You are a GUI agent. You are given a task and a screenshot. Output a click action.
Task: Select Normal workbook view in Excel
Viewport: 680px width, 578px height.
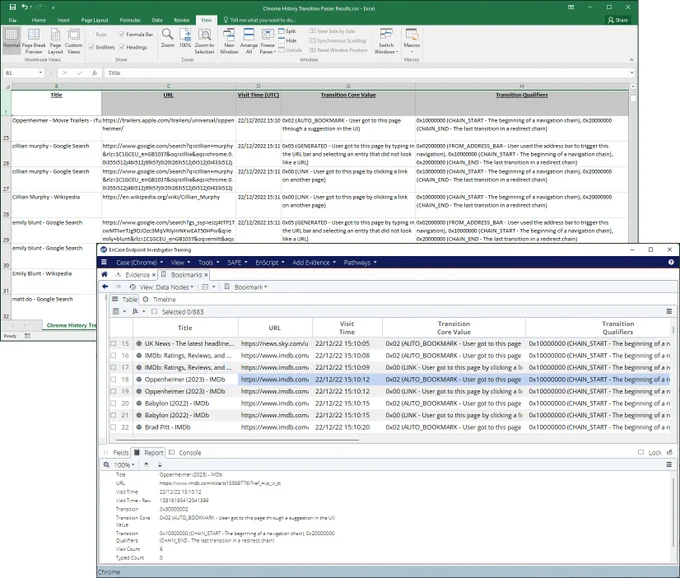tap(11, 38)
